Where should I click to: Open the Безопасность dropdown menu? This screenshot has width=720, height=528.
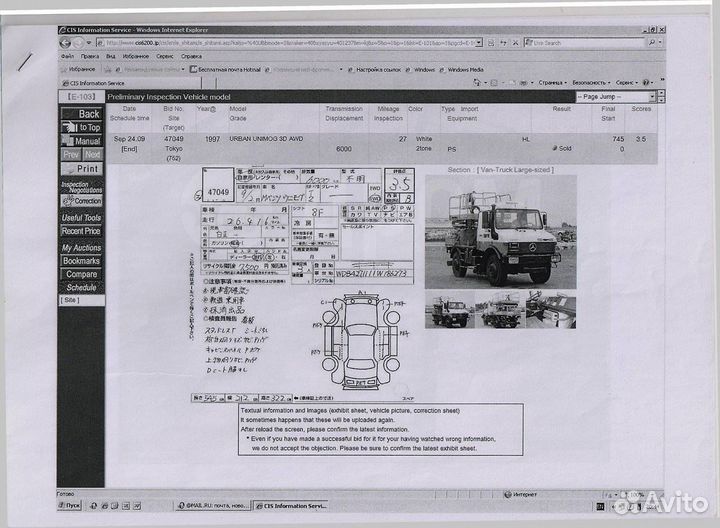coord(591,83)
